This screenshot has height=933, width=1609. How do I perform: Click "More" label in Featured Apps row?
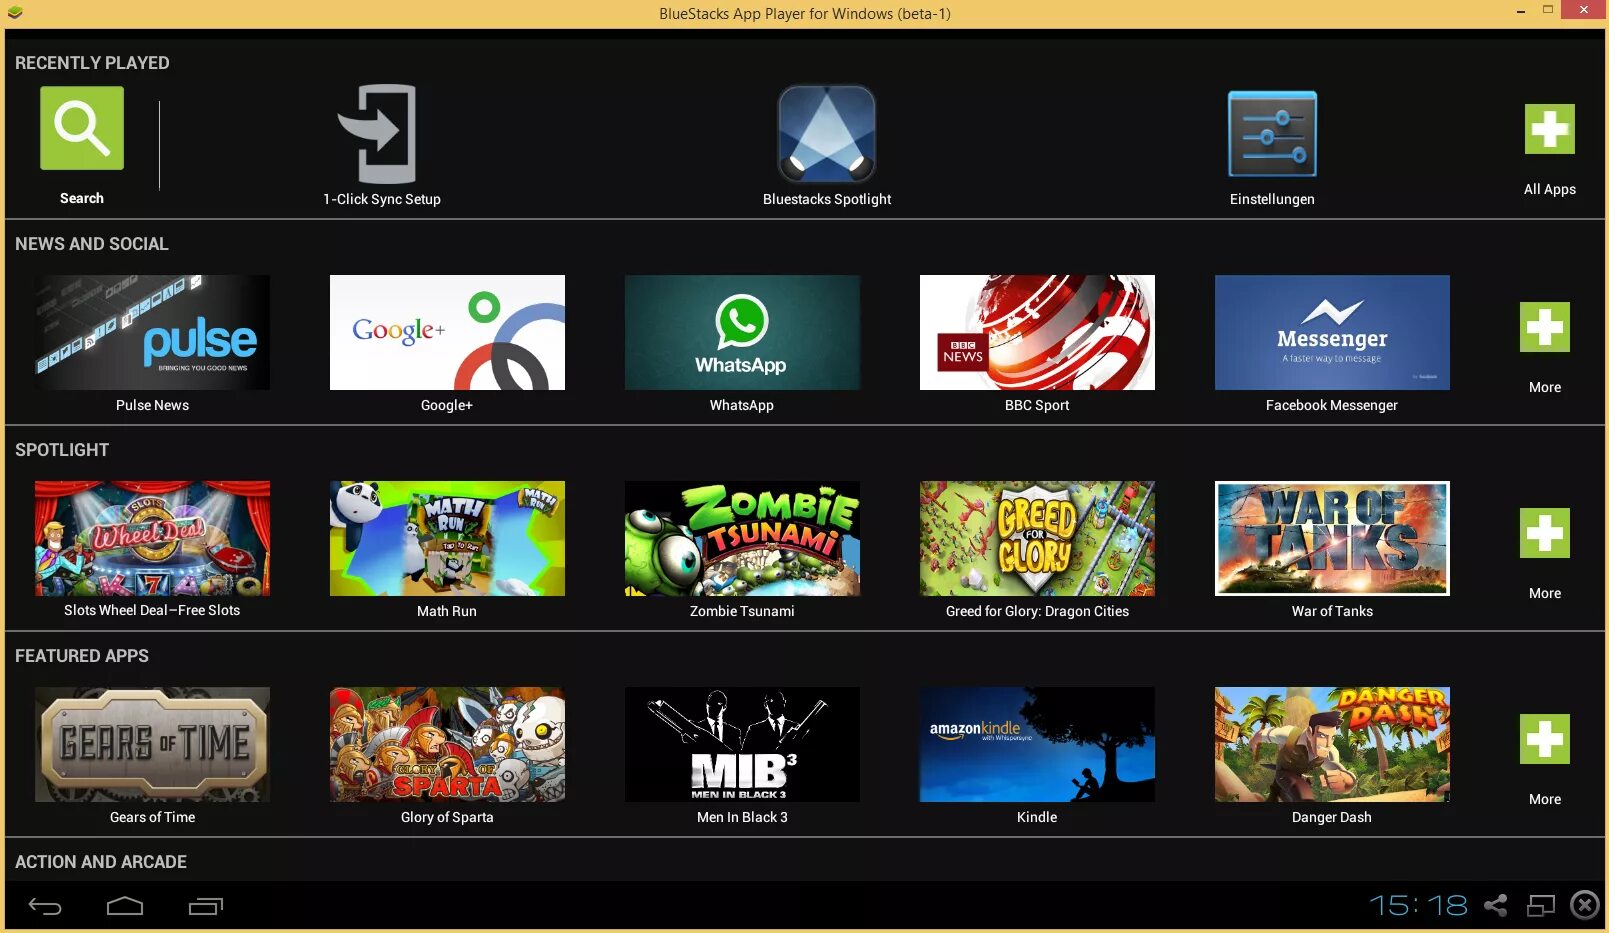(1545, 799)
